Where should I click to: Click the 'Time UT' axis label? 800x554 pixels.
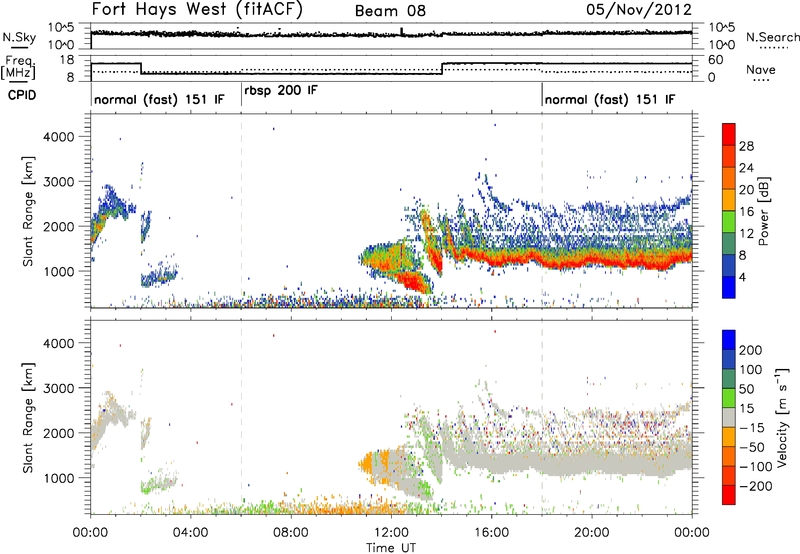pyautogui.click(x=391, y=548)
